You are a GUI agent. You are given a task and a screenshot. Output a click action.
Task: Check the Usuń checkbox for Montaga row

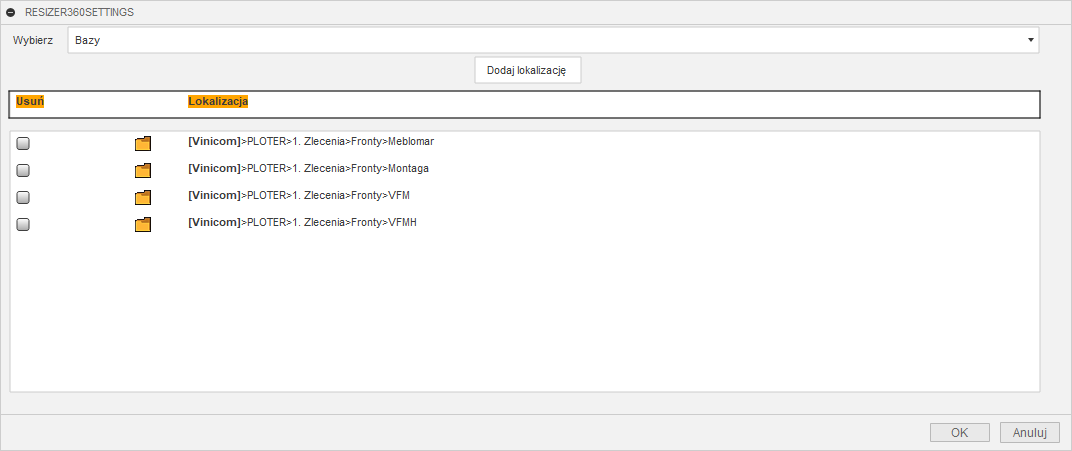pos(23,171)
